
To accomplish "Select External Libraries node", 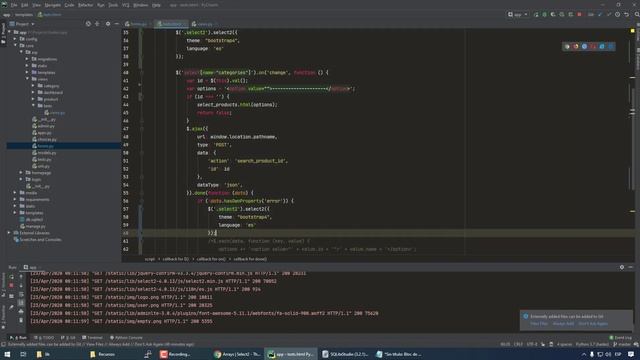I will pyautogui.click(x=32, y=233).
